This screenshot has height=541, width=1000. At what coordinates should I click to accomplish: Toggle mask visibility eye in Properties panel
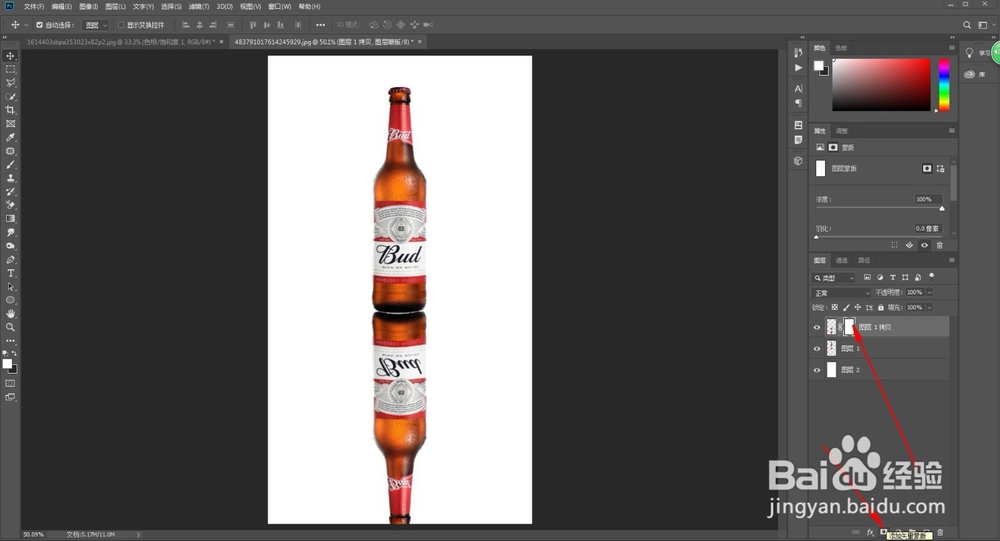[x=924, y=245]
